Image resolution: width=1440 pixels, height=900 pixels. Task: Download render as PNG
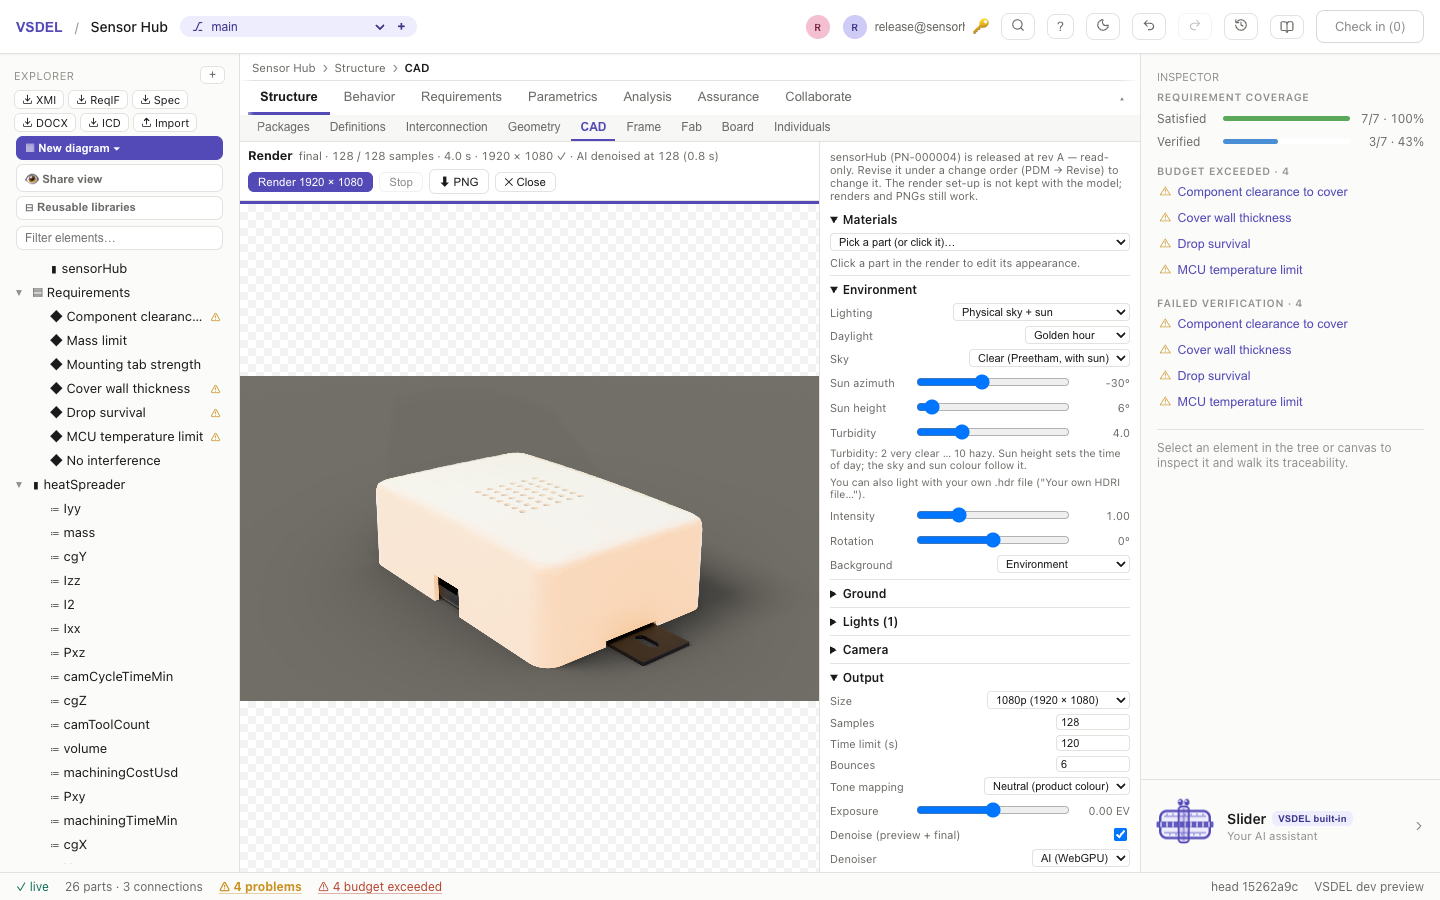click(x=459, y=182)
